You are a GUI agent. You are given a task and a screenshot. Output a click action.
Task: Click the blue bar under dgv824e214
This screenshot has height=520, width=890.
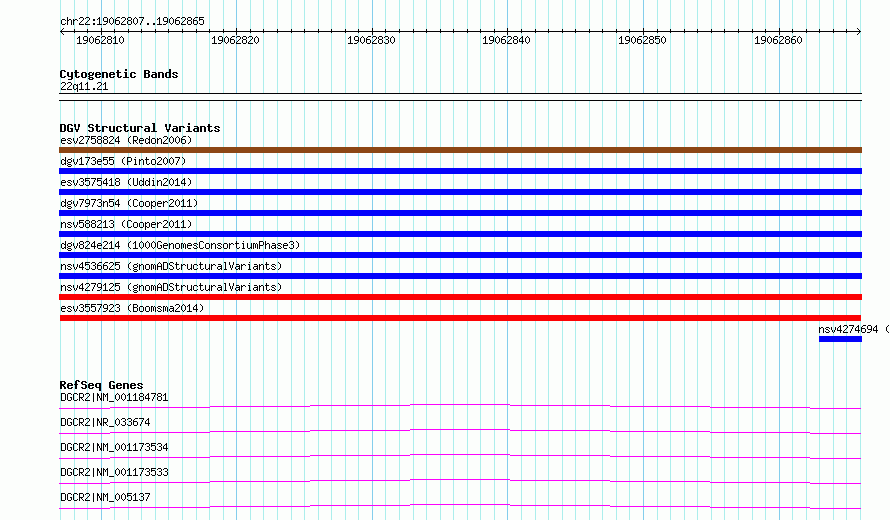point(460,255)
